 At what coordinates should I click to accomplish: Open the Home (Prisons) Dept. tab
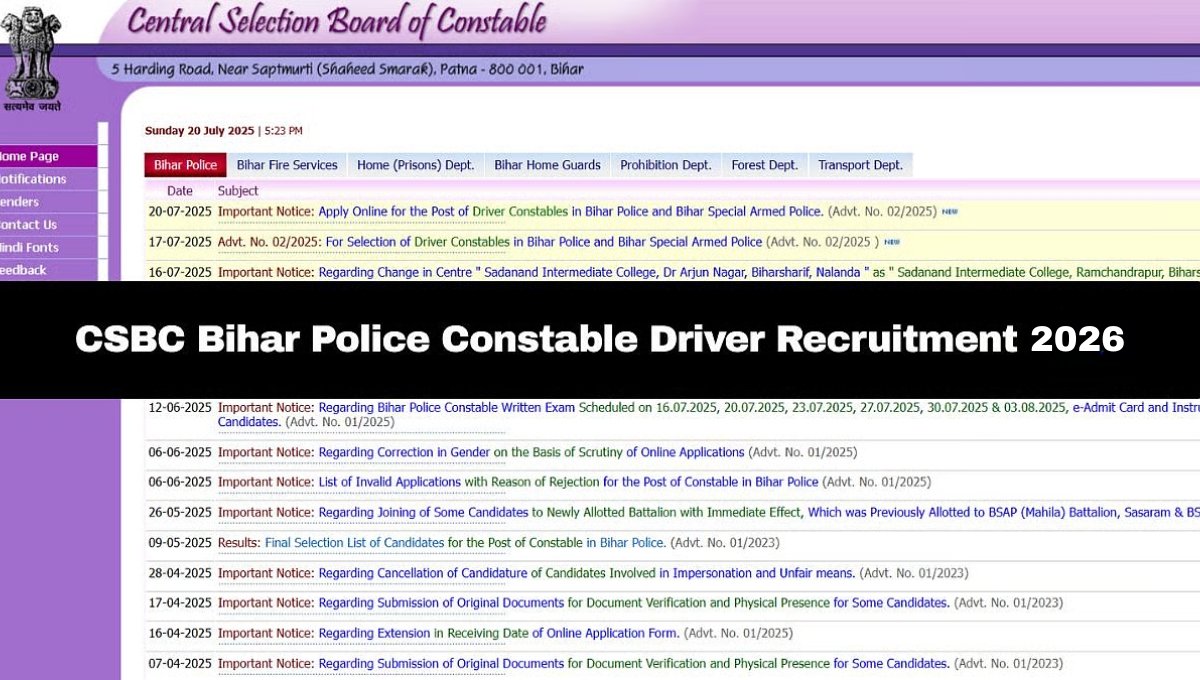tap(416, 164)
